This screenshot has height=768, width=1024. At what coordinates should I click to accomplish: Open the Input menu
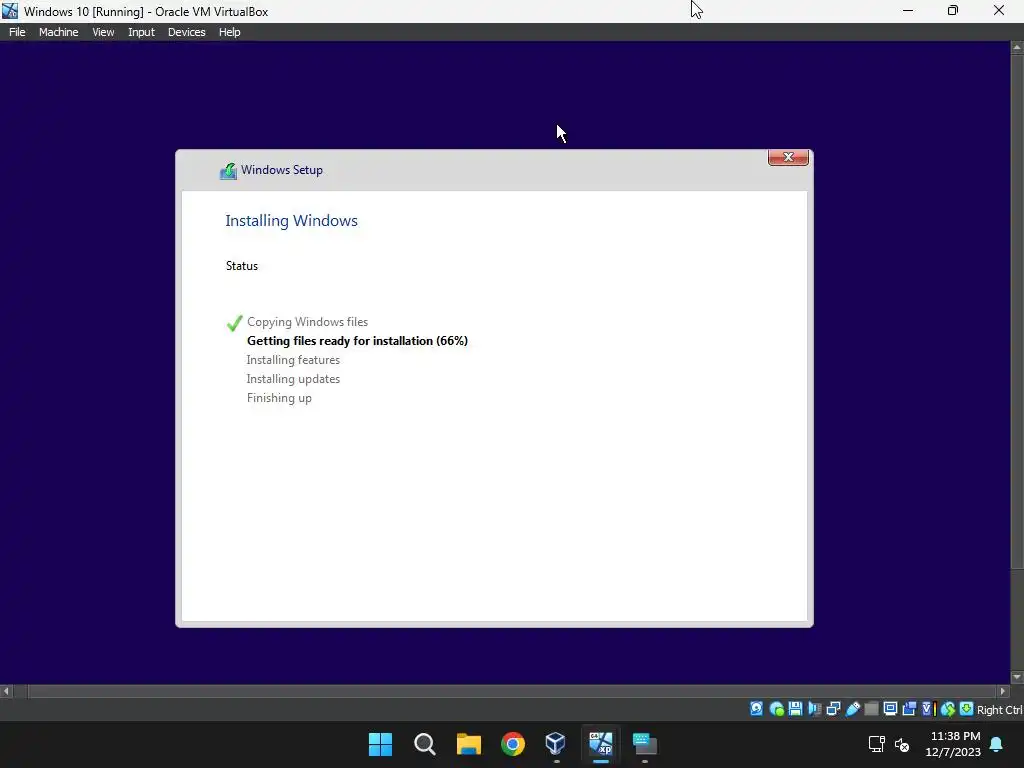(x=141, y=32)
